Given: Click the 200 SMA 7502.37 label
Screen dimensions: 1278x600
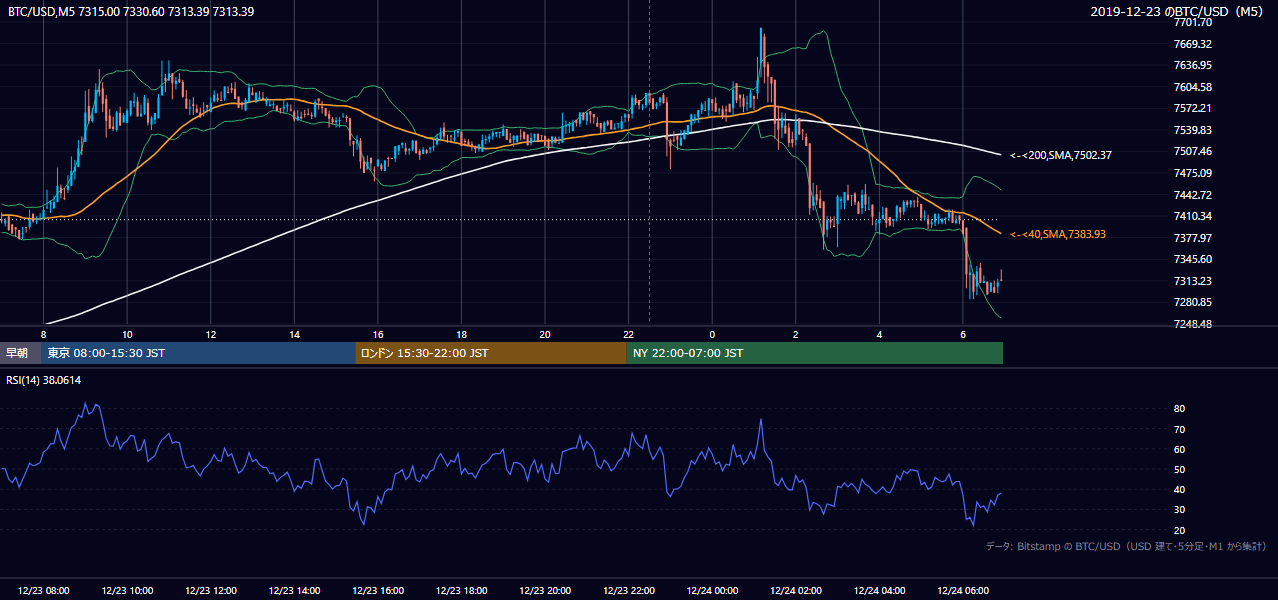Looking at the screenshot, I should (1061, 155).
